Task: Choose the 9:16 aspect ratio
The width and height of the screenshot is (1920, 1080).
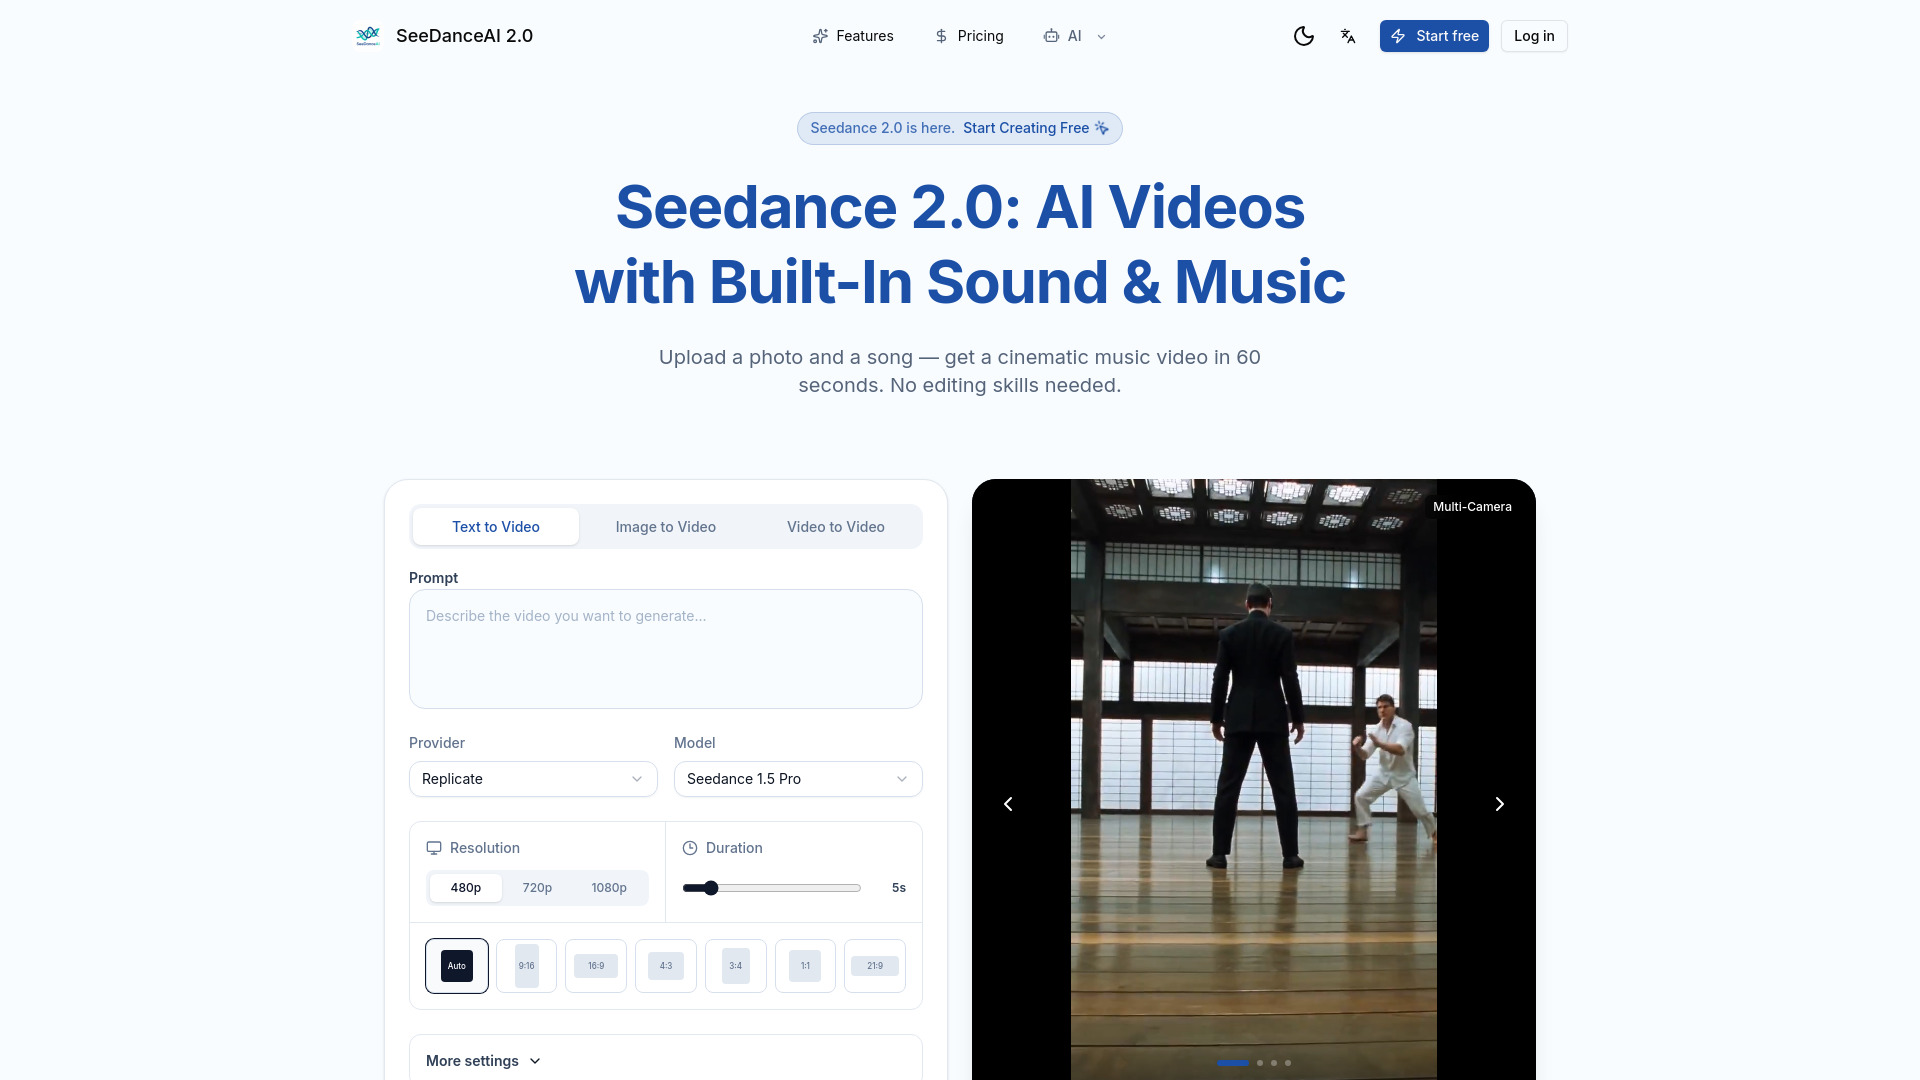Action: pos(526,965)
